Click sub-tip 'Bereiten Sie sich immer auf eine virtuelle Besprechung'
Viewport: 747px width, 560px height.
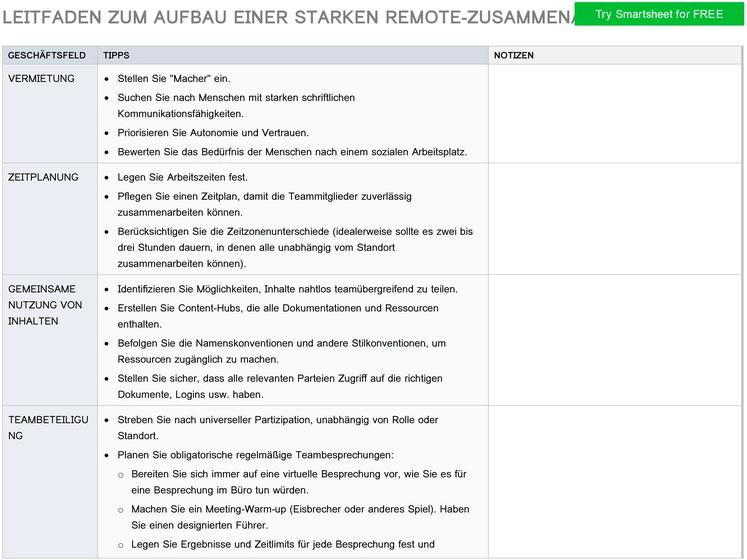click(x=299, y=482)
